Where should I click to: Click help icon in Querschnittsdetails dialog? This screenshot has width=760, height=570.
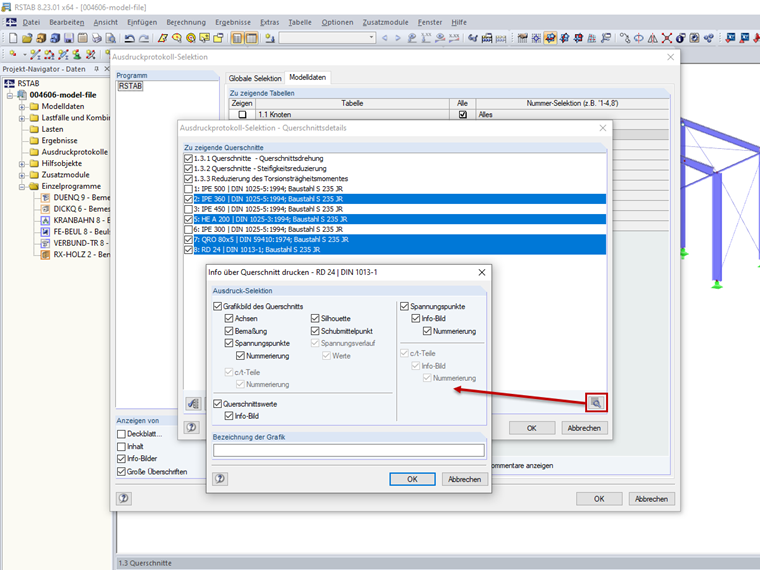pos(191,427)
